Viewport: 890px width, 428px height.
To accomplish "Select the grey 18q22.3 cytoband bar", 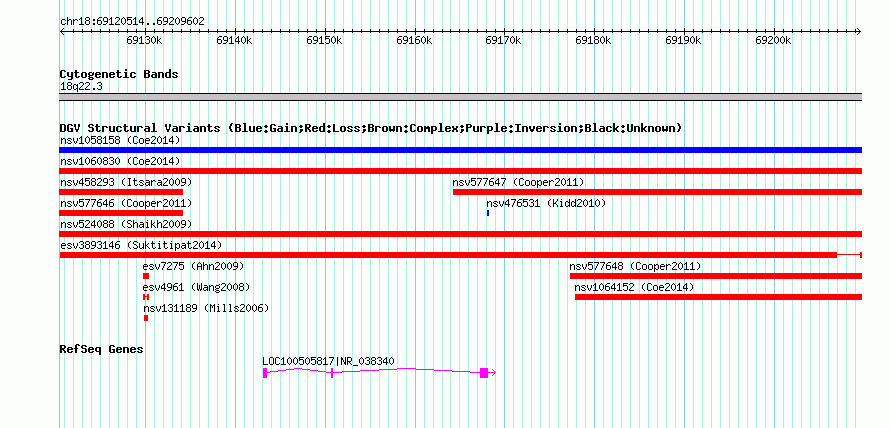I will [460, 97].
